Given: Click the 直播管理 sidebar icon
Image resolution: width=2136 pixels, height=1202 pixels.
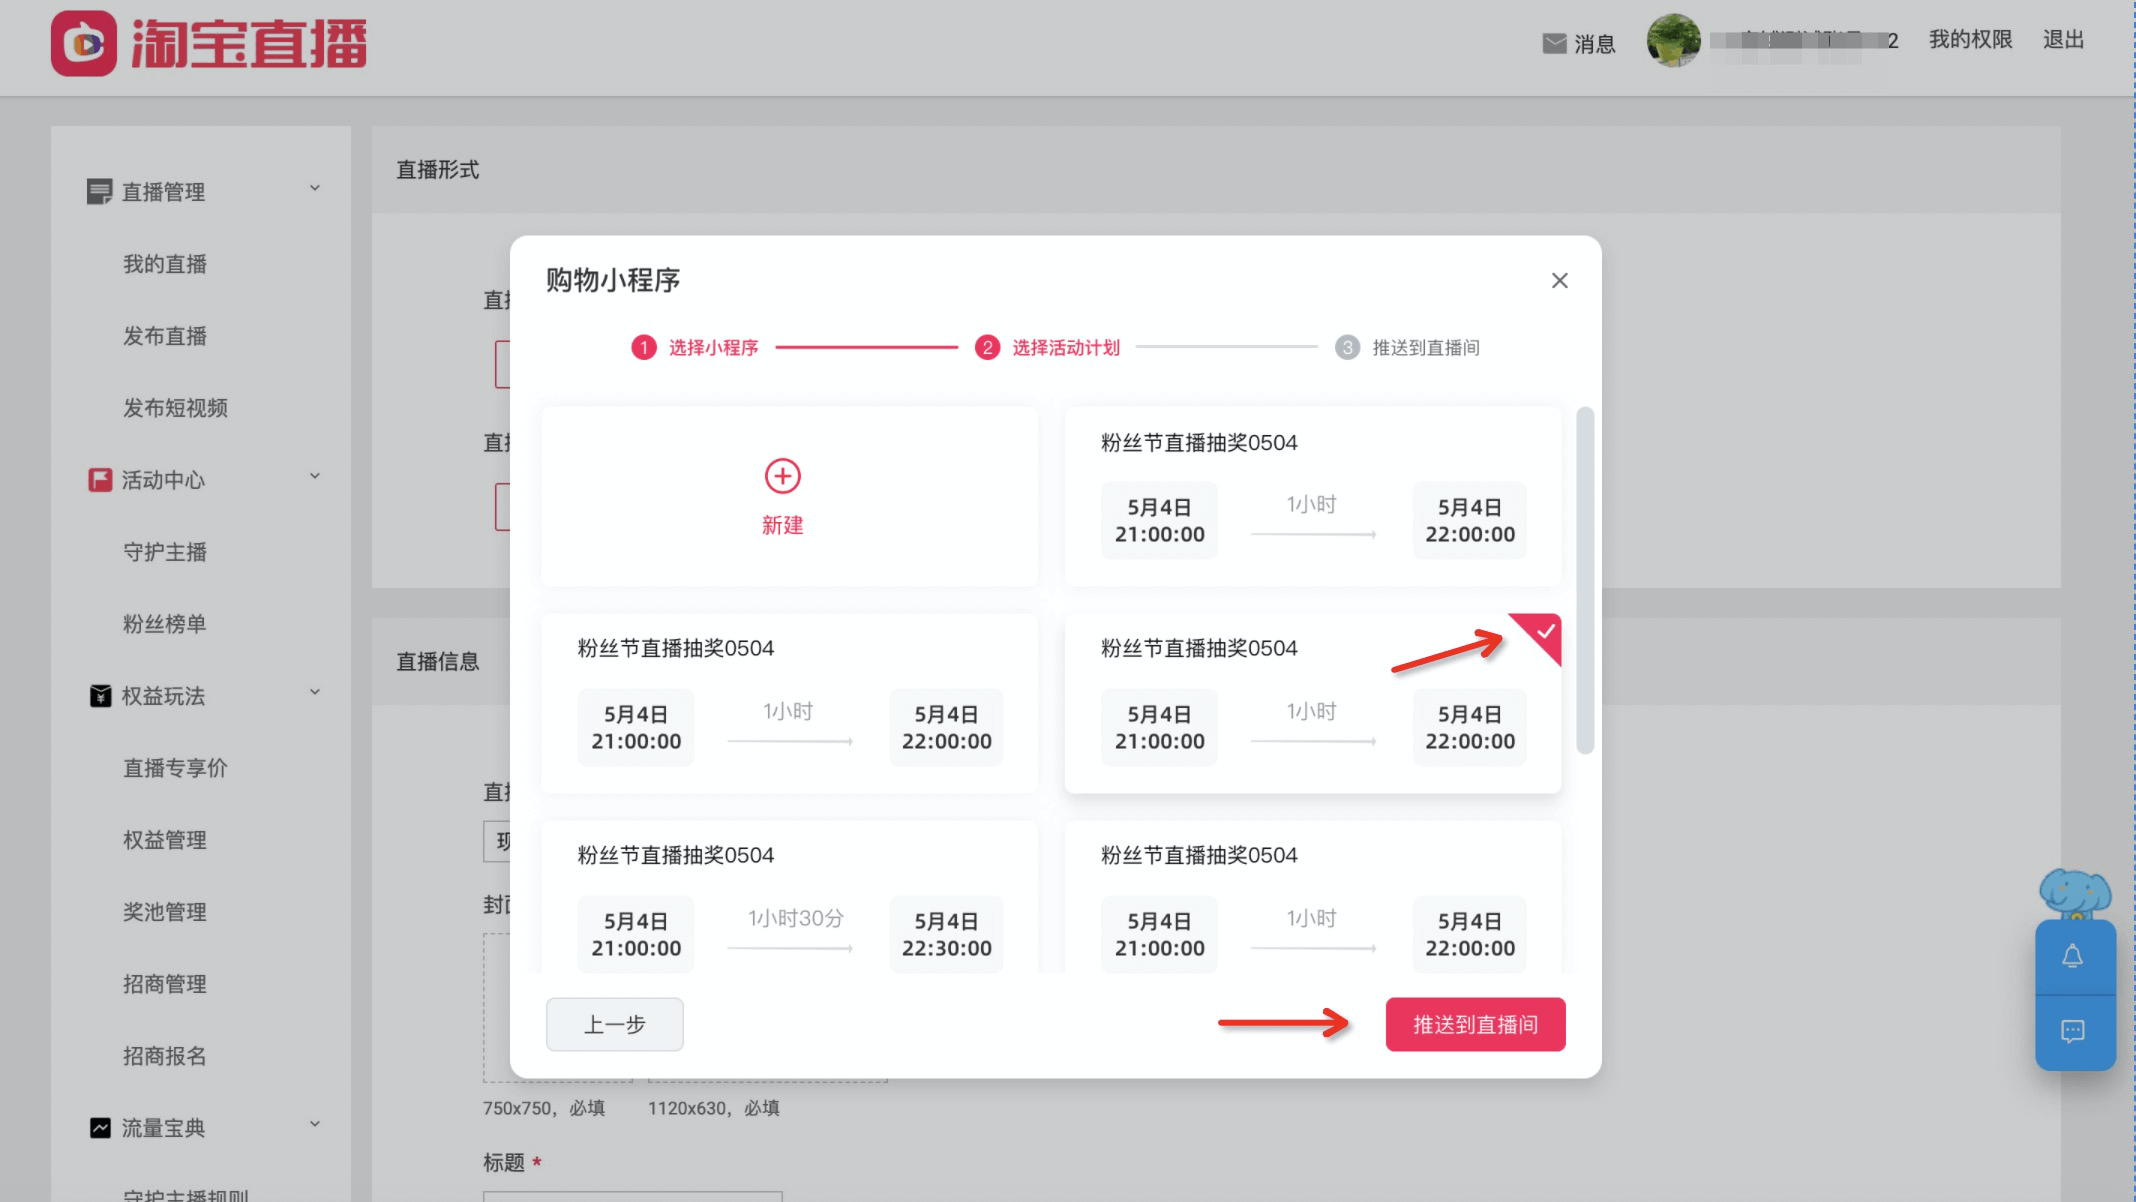Looking at the screenshot, I should click(x=99, y=191).
